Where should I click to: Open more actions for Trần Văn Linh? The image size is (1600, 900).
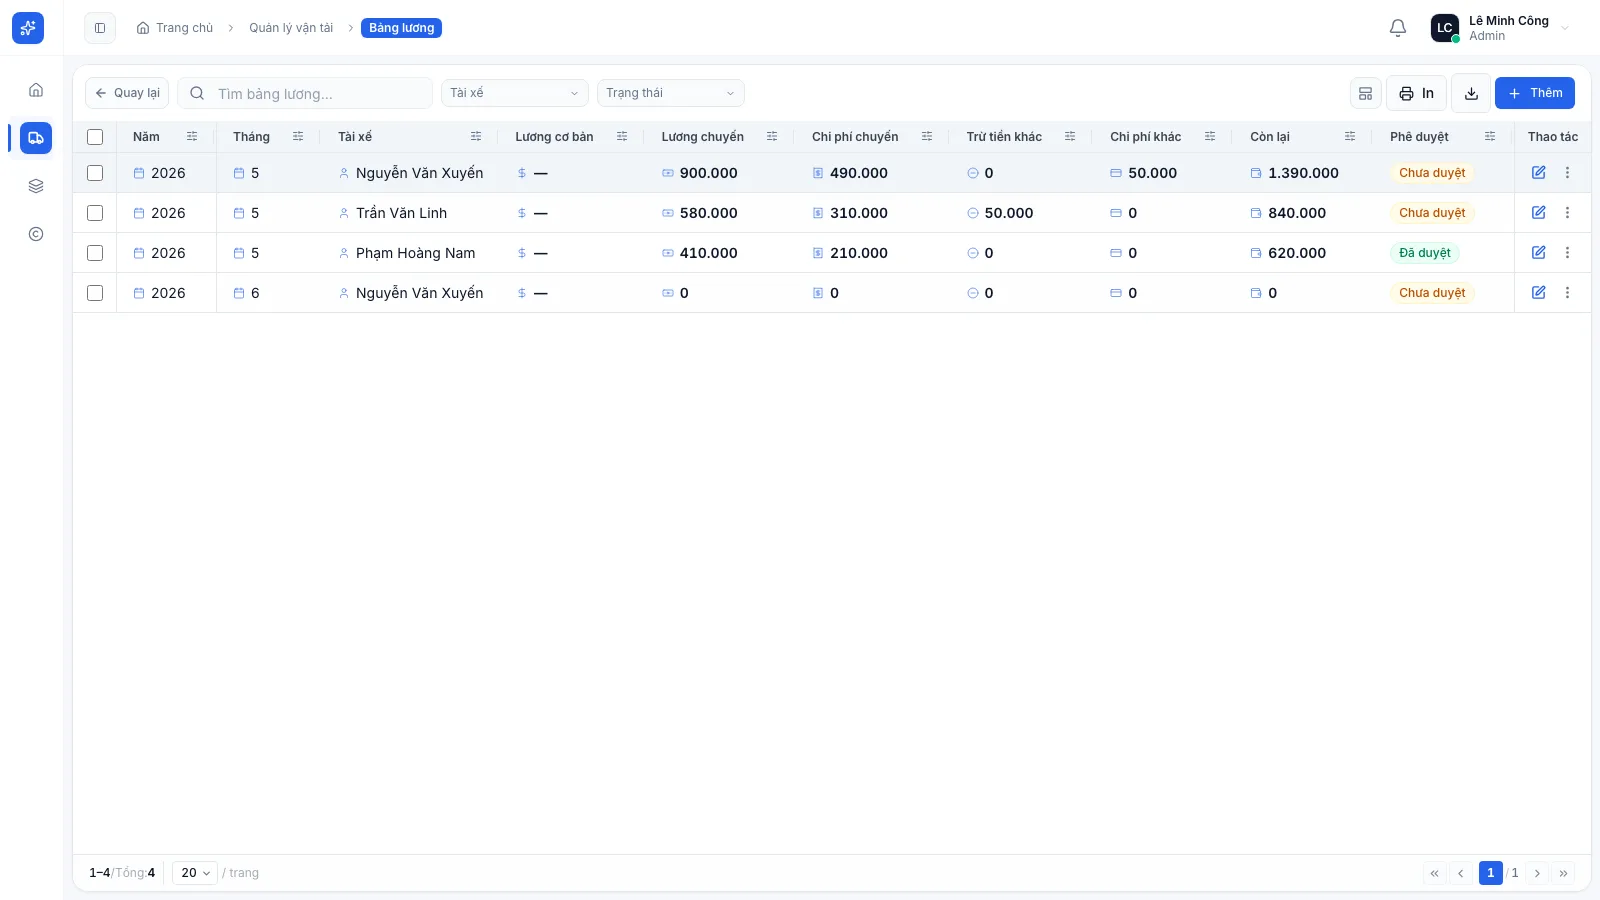(x=1567, y=213)
